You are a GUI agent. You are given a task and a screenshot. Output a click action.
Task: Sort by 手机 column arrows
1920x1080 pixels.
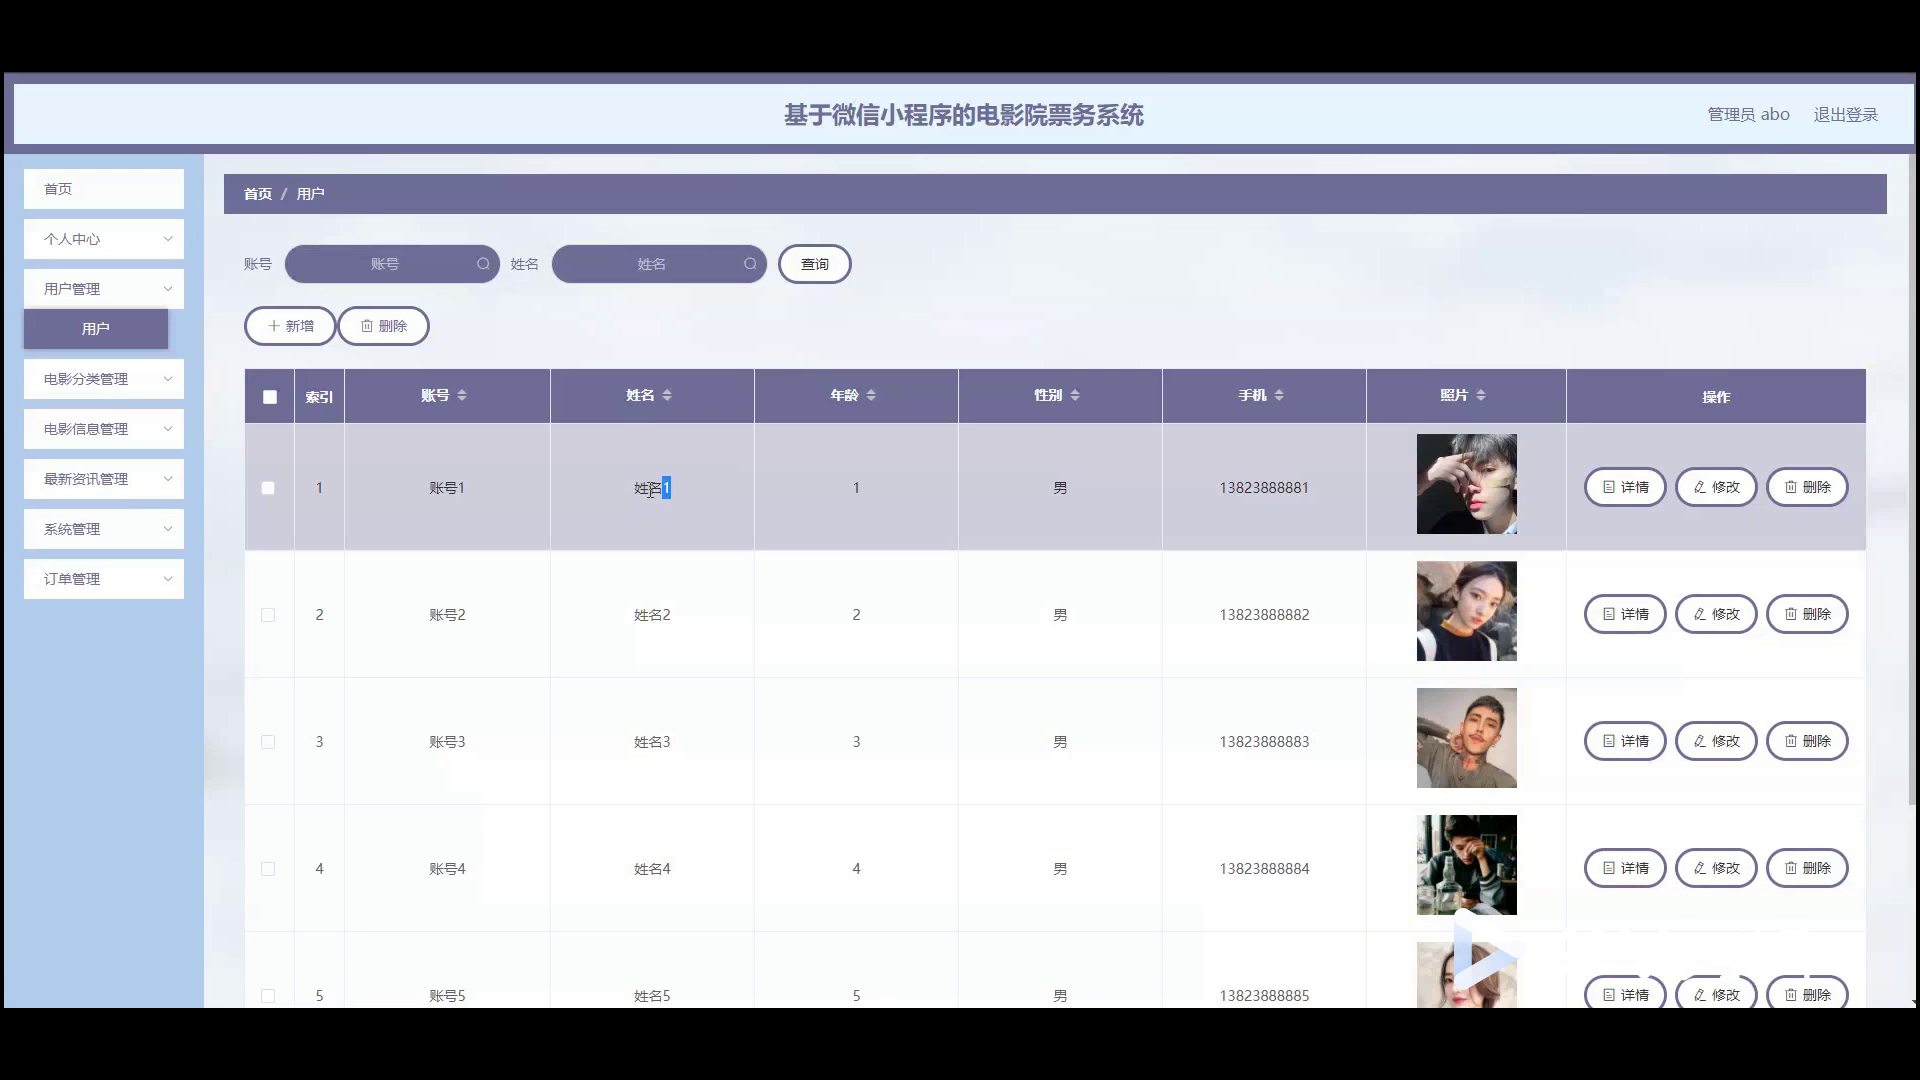click(x=1279, y=396)
